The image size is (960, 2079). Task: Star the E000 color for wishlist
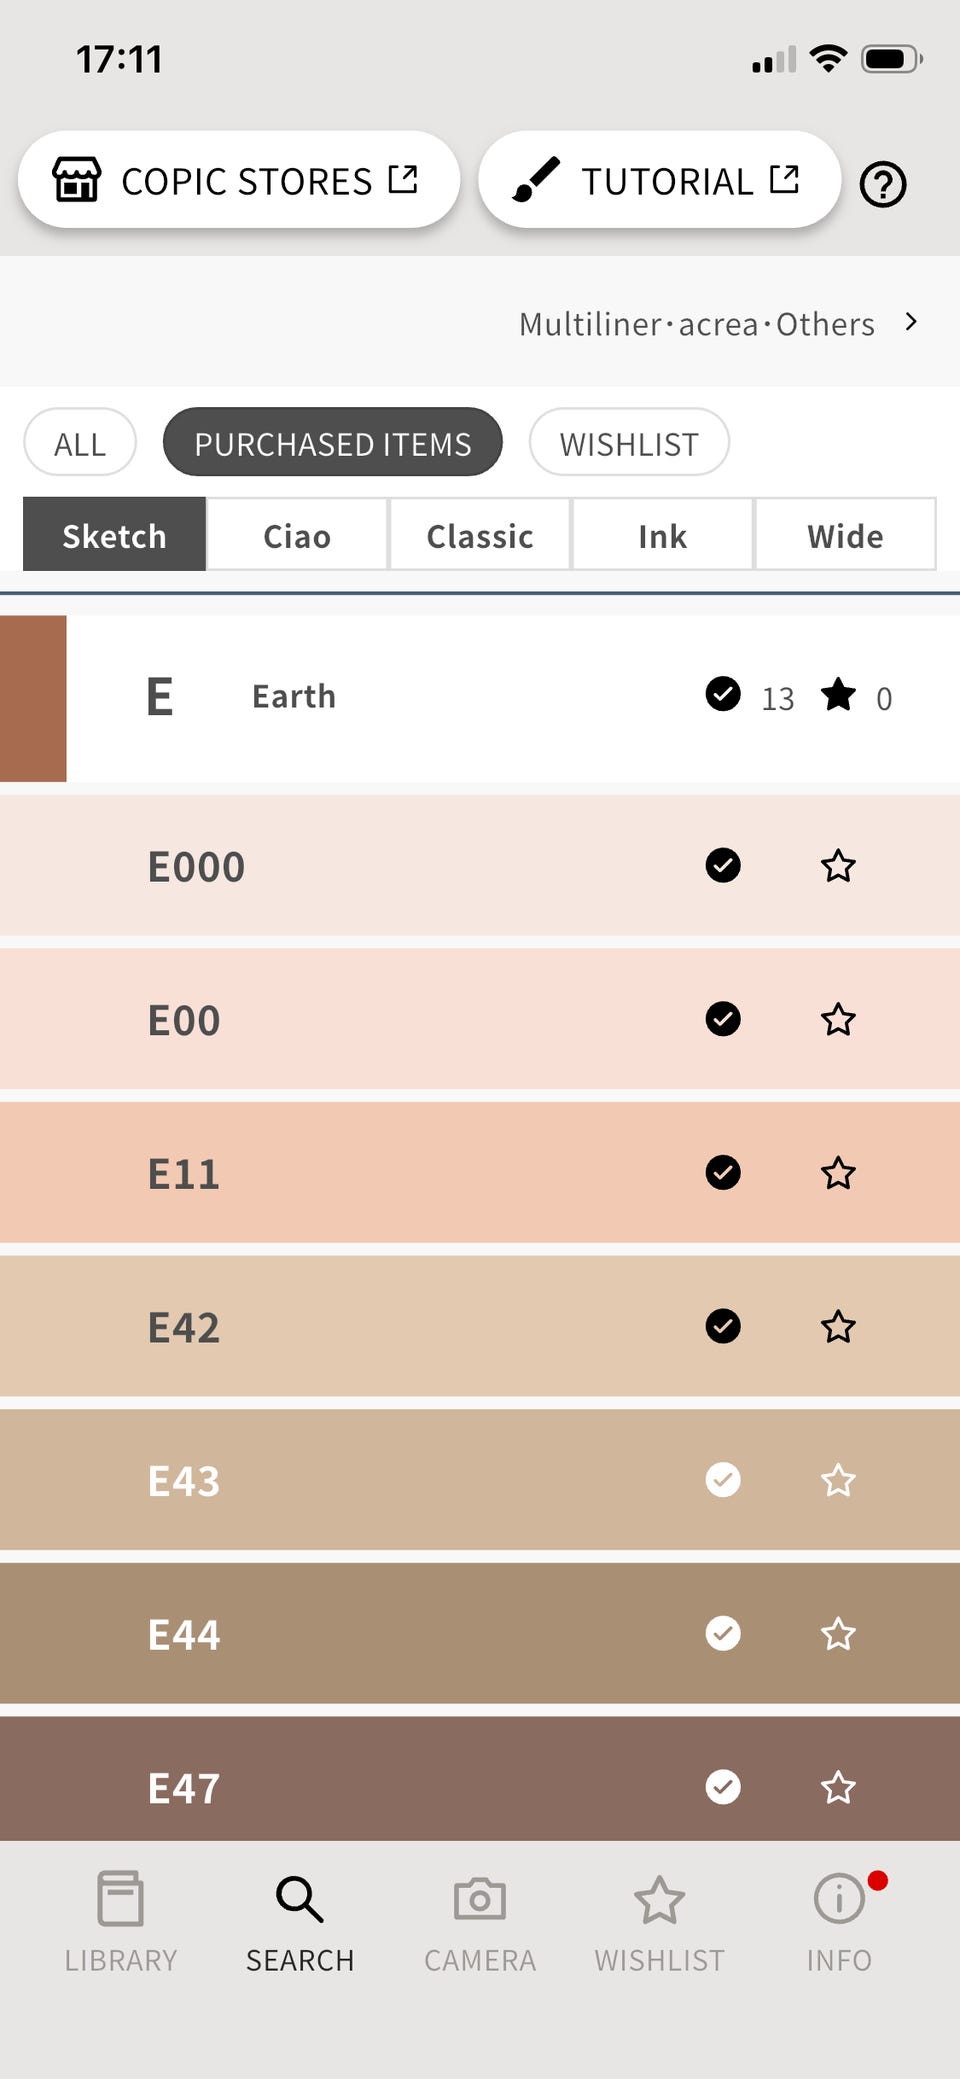(838, 866)
